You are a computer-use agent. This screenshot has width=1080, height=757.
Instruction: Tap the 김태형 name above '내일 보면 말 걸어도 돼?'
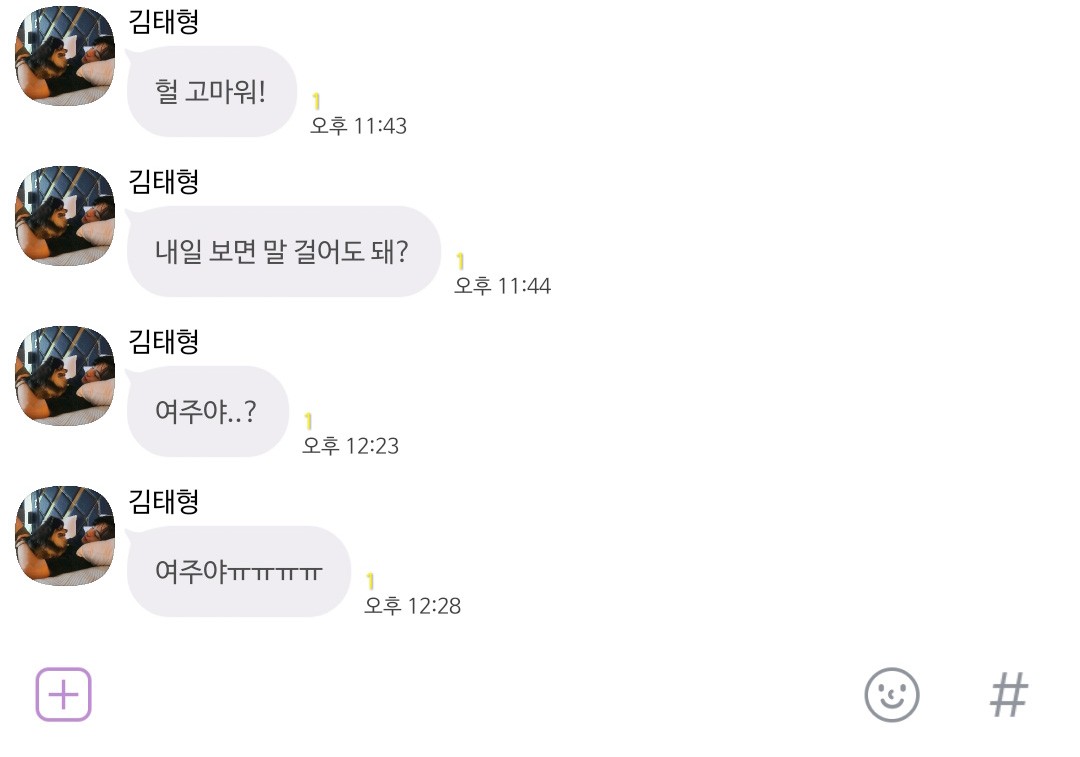164,181
